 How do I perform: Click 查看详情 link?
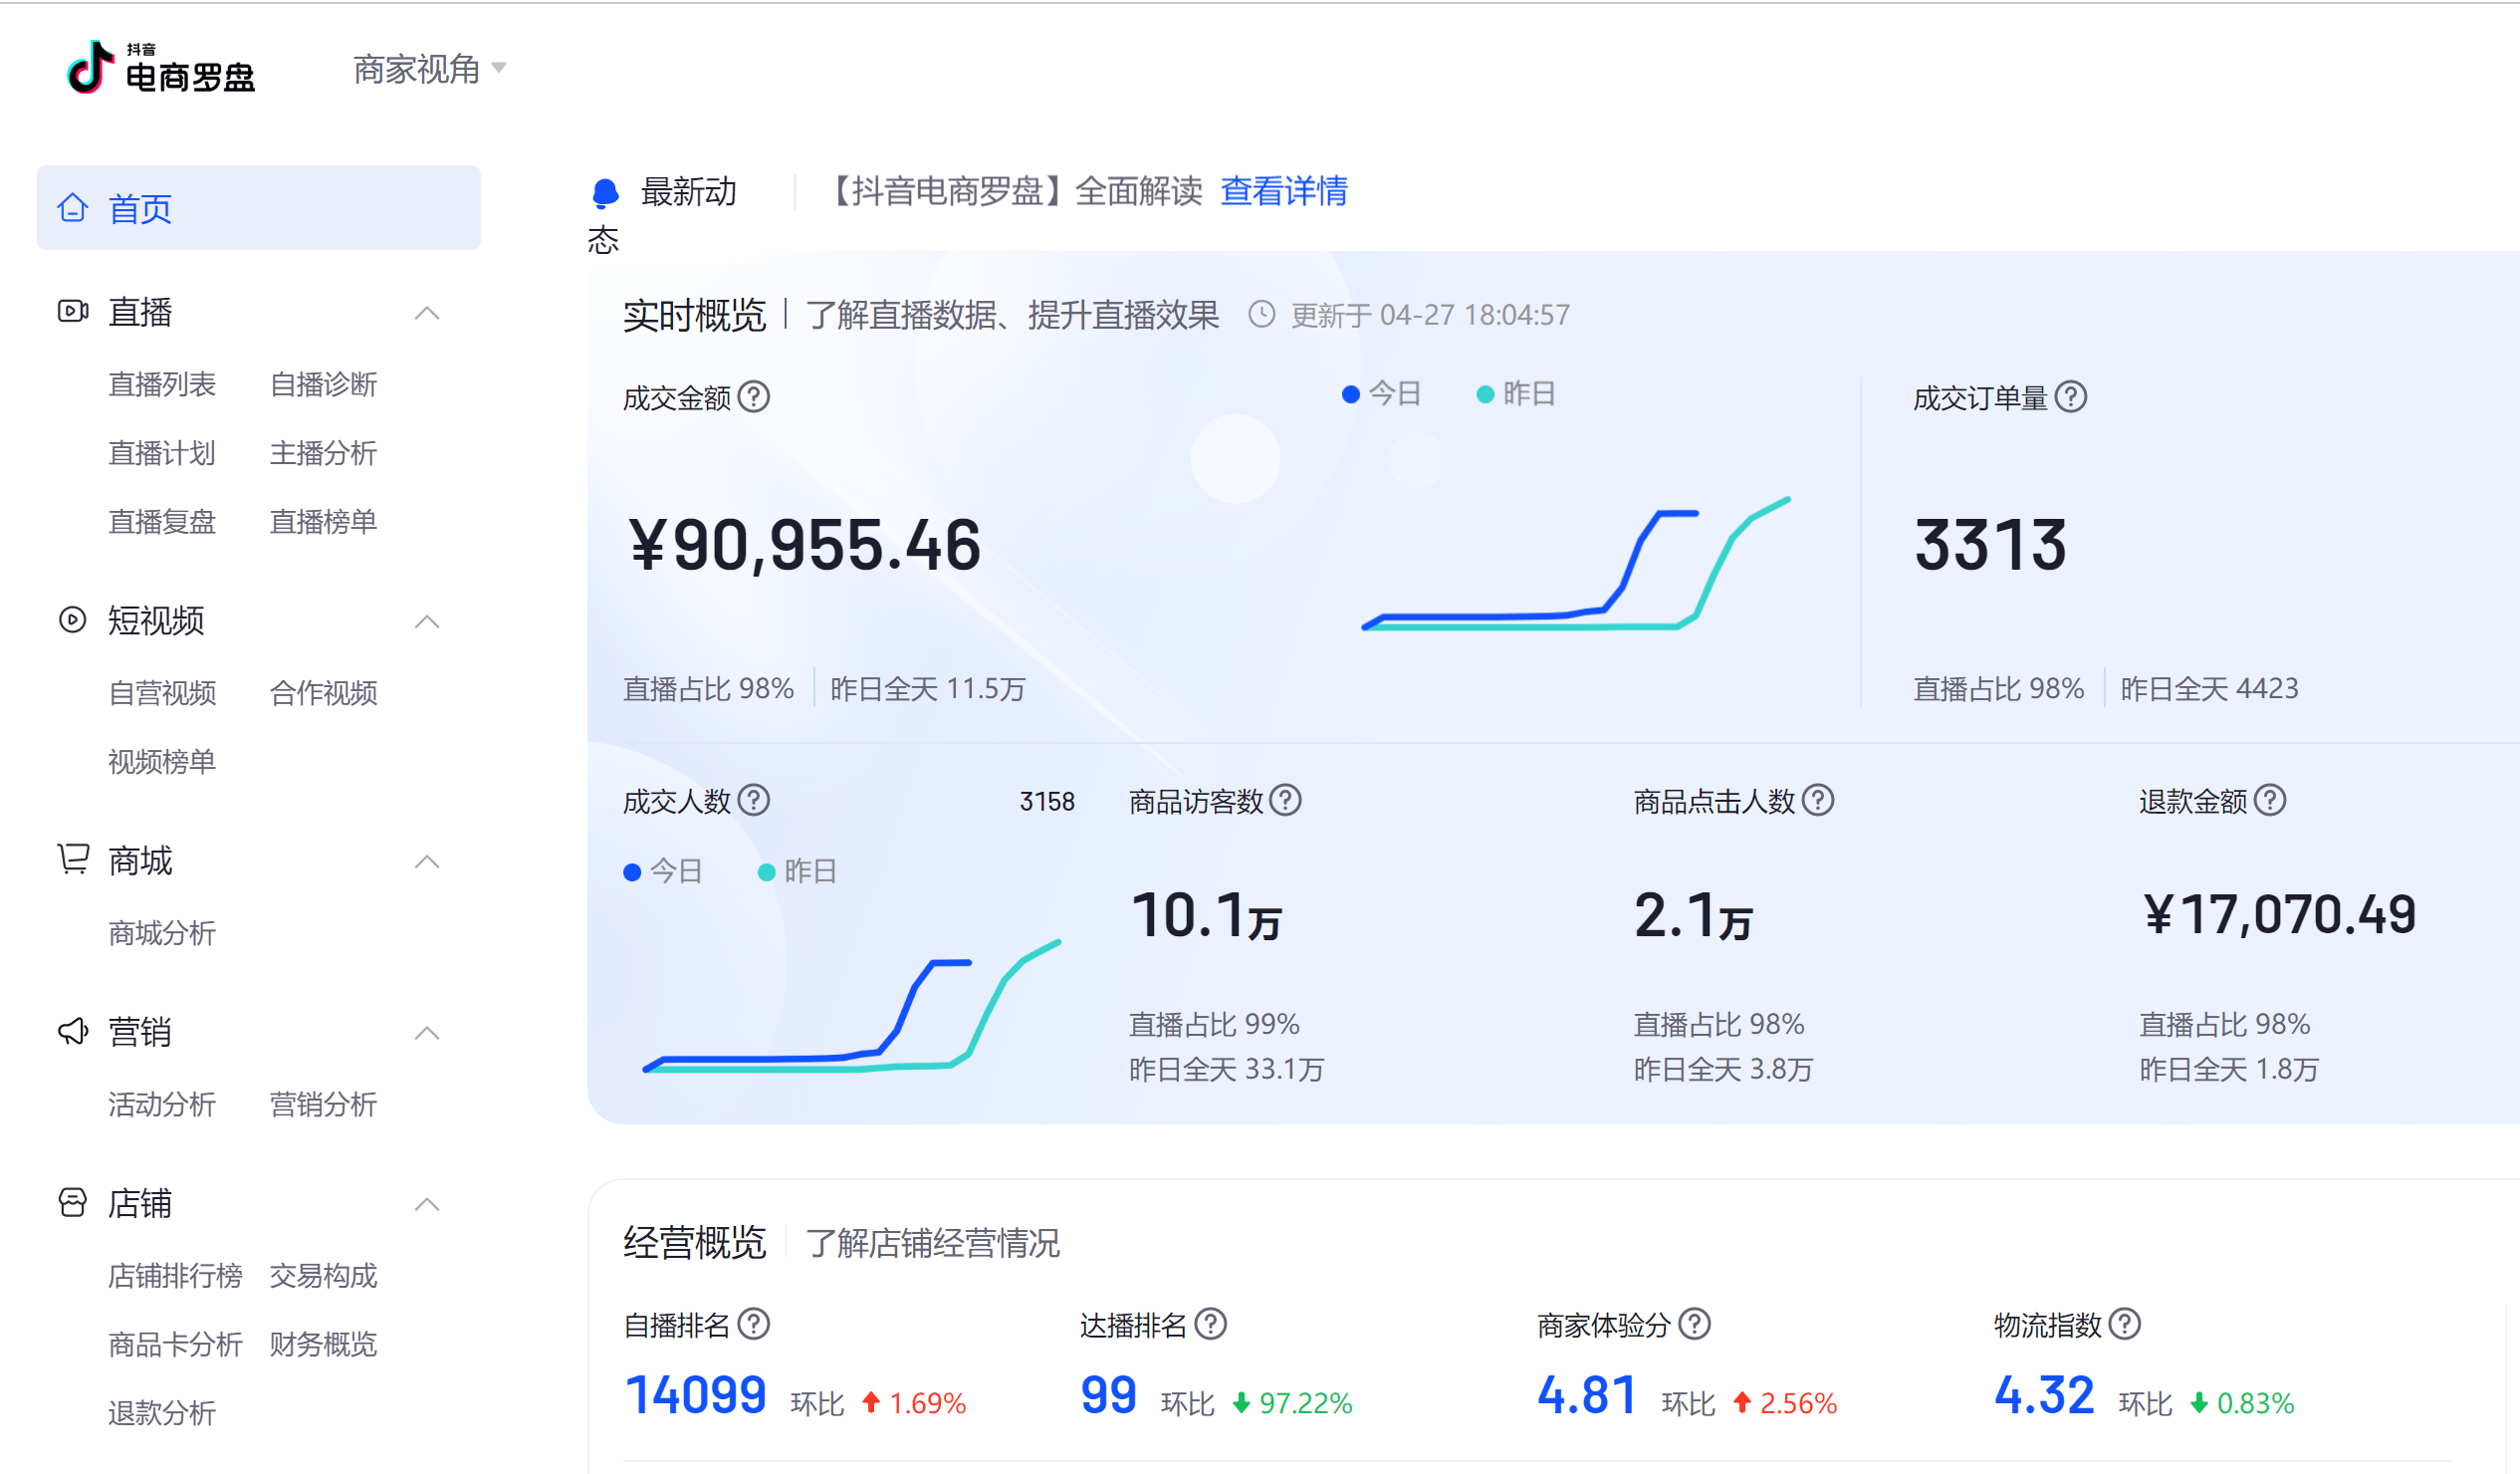click(1284, 190)
